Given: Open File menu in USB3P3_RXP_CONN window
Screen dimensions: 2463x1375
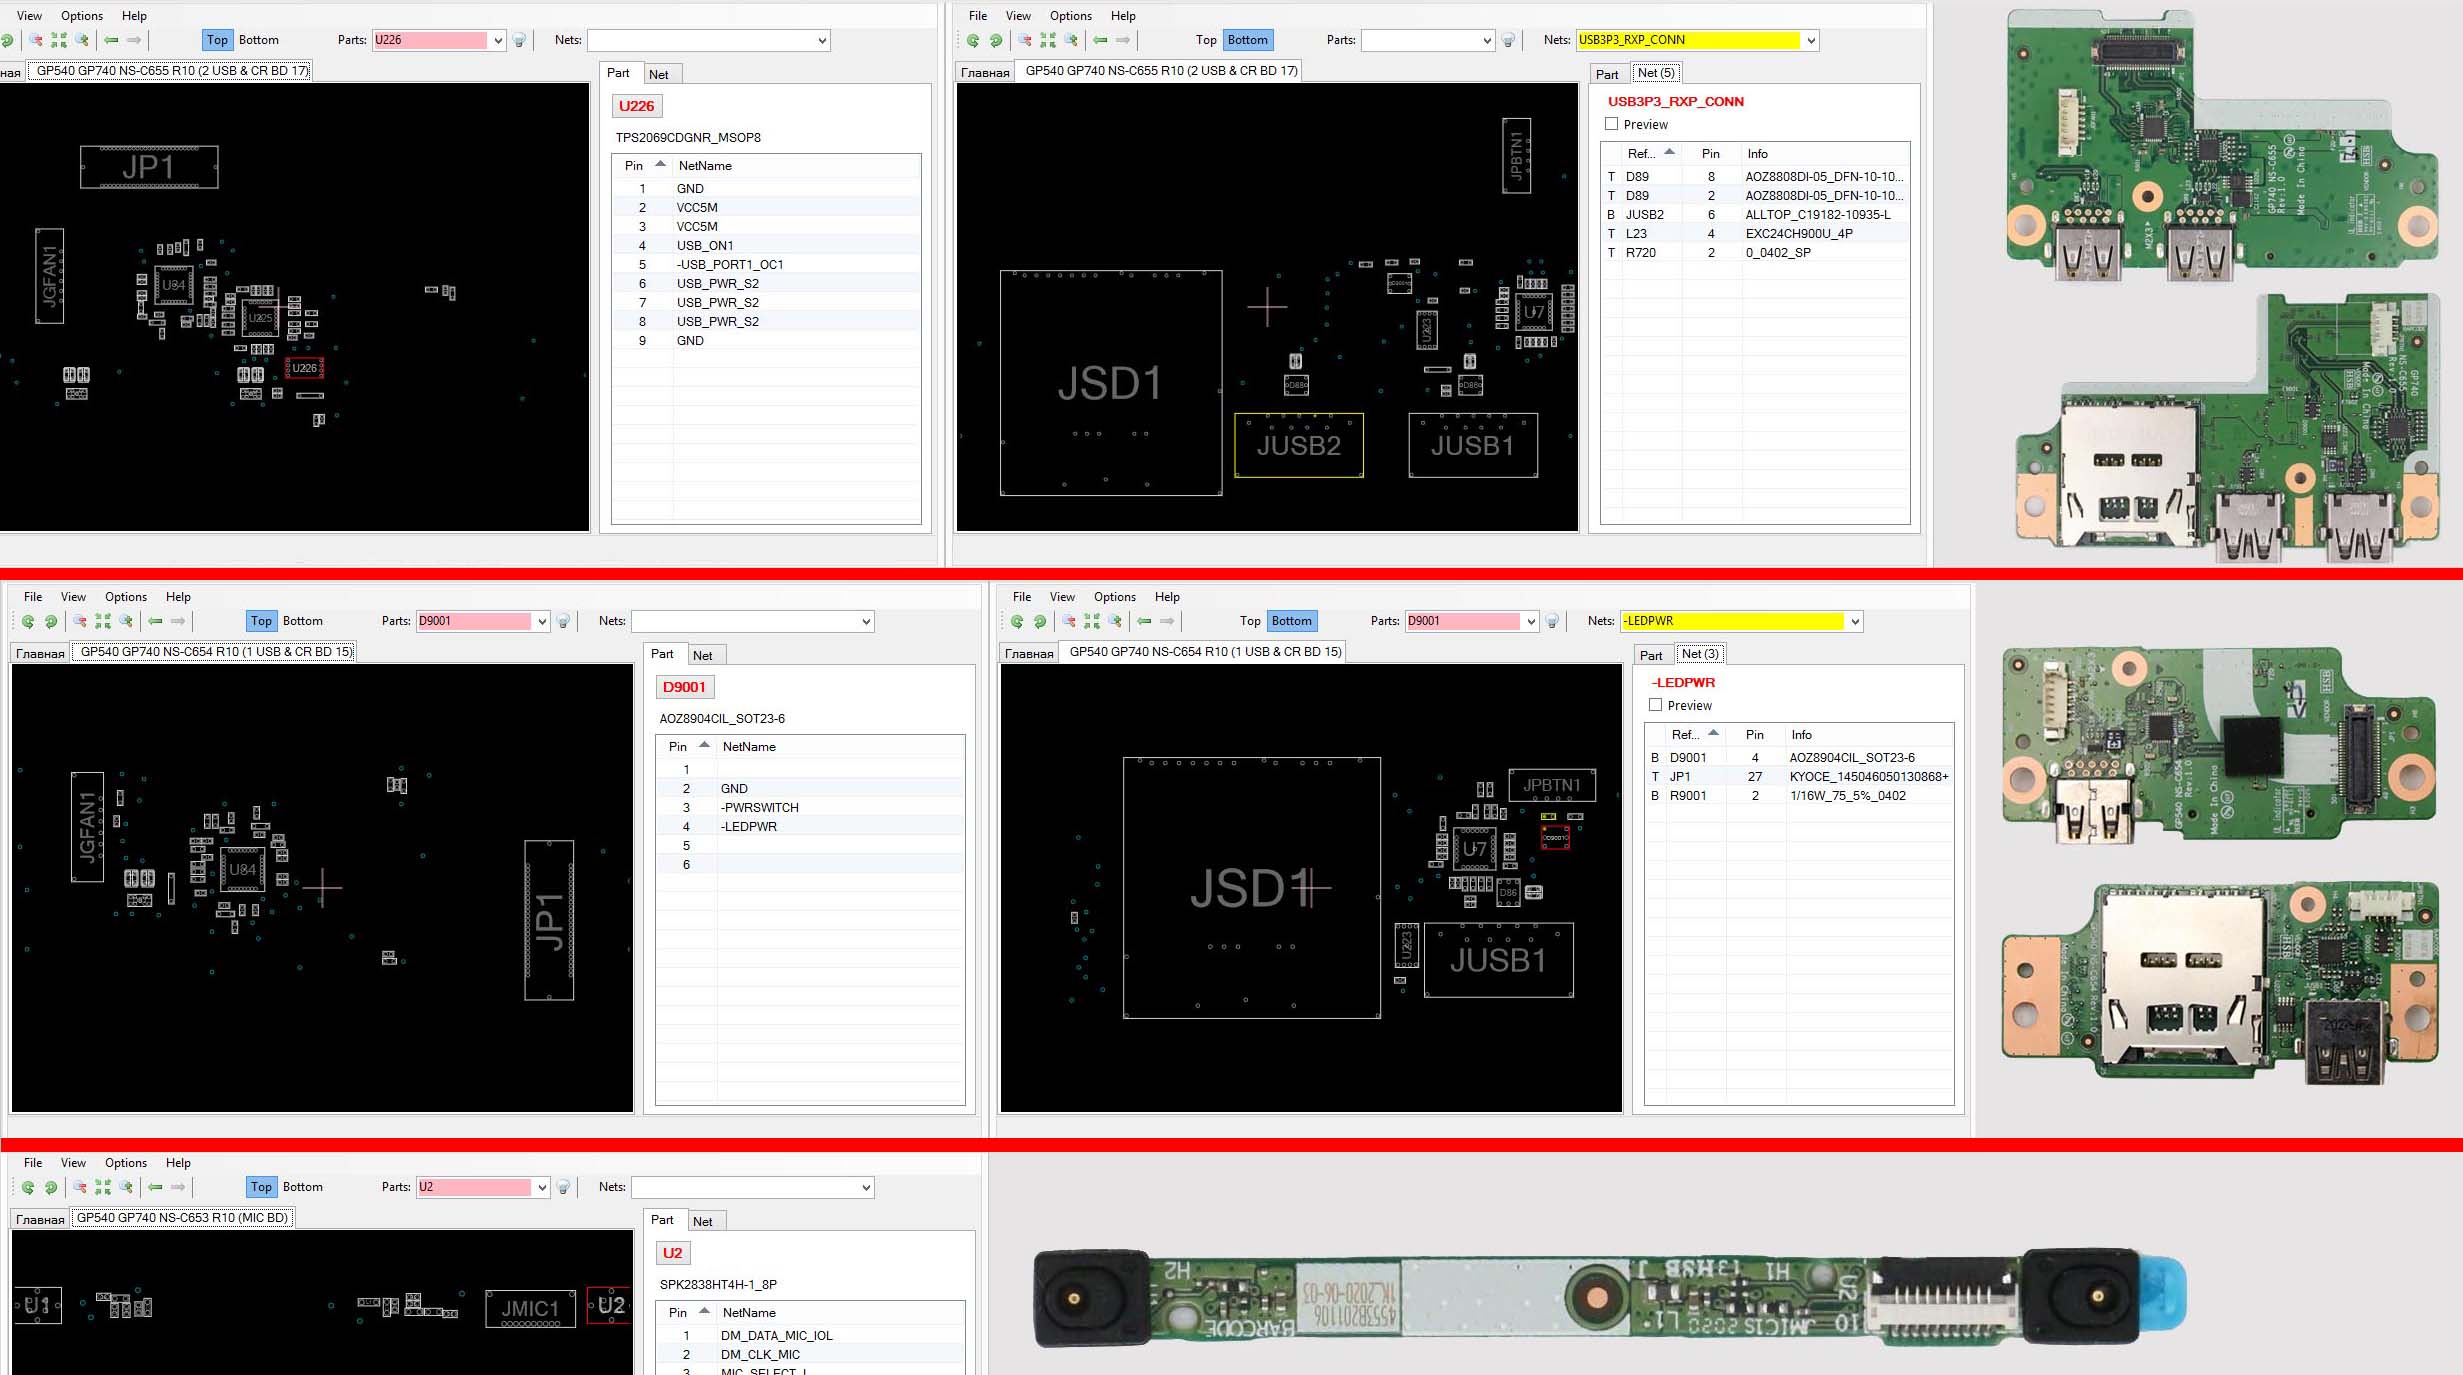Looking at the screenshot, I should [x=978, y=16].
